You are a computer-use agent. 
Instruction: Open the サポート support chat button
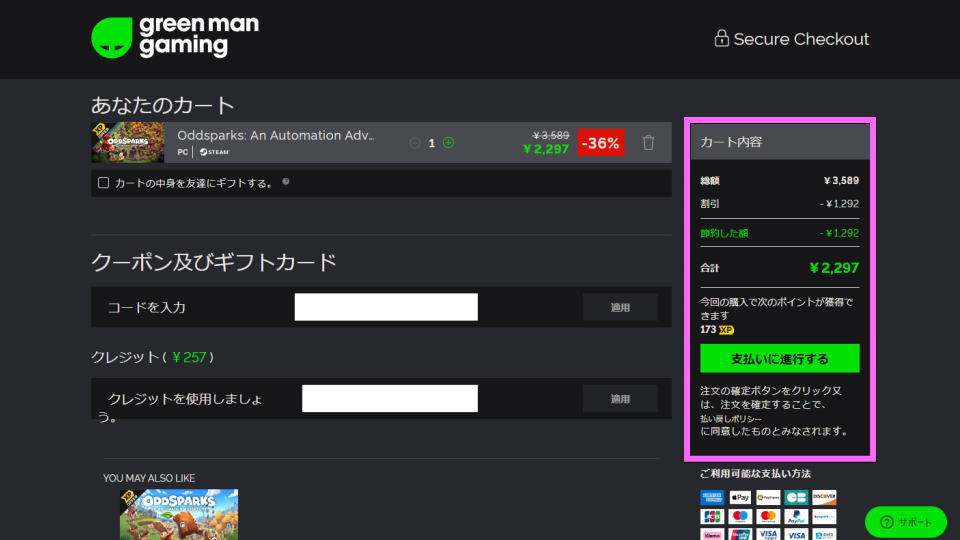tap(906, 522)
